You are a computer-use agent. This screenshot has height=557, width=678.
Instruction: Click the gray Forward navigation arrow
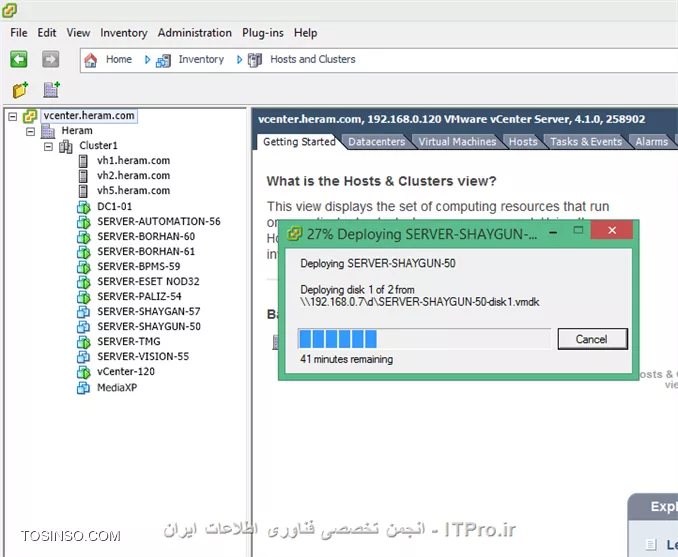(50, 59)
